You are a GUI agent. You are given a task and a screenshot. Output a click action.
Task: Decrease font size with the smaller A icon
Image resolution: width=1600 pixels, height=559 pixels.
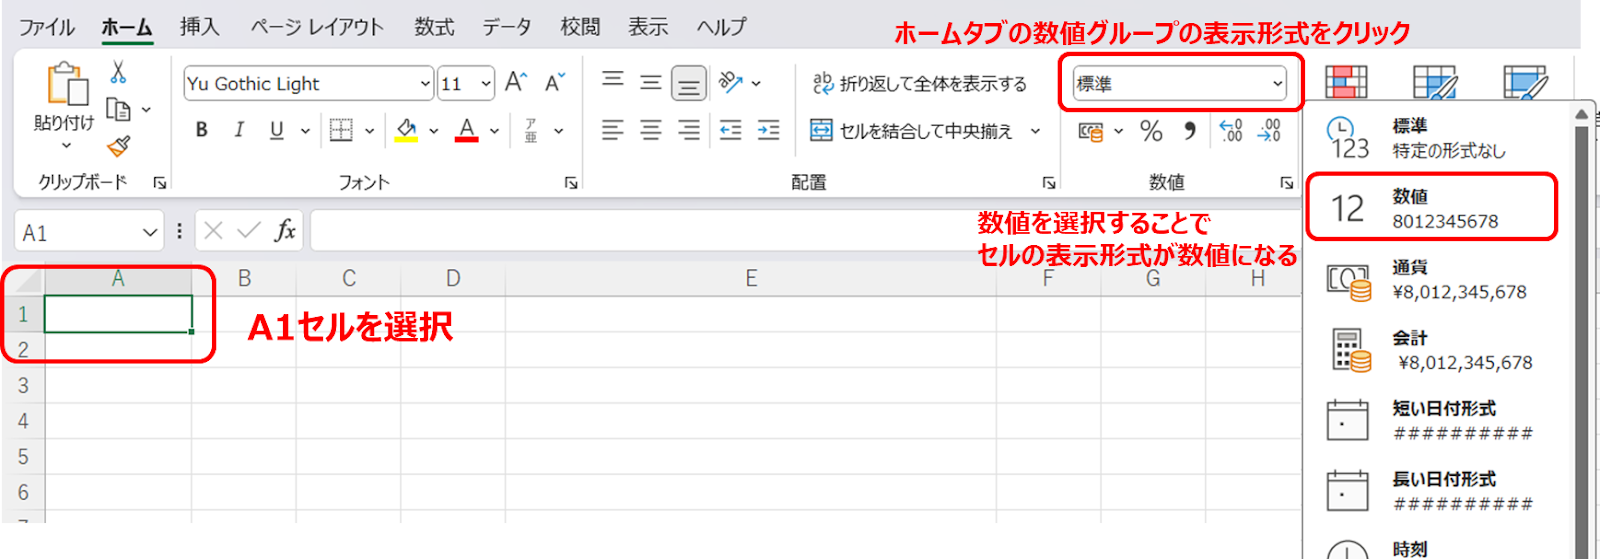(555, 82)
